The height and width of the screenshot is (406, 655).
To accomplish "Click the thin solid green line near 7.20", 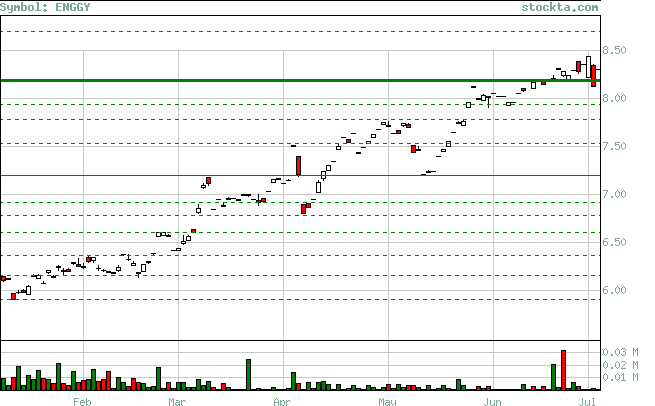I will click(300, 175).
